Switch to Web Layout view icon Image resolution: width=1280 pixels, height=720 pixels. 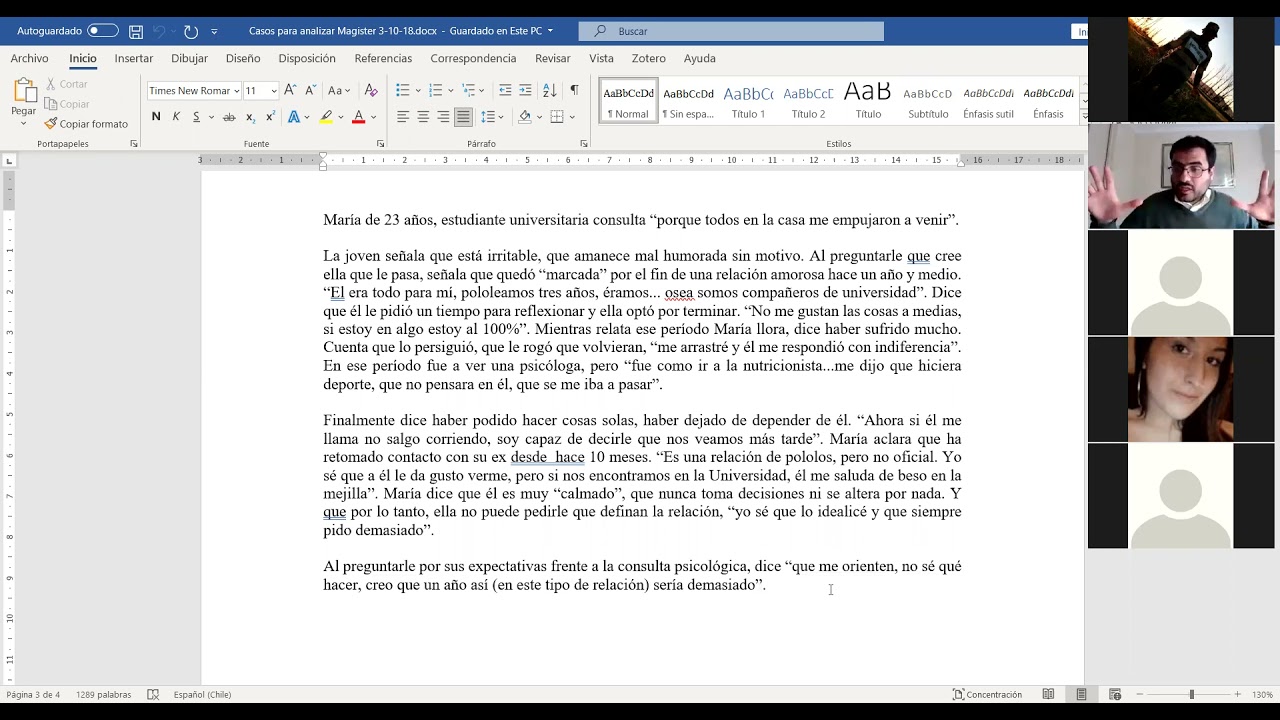coord(1115,694)
